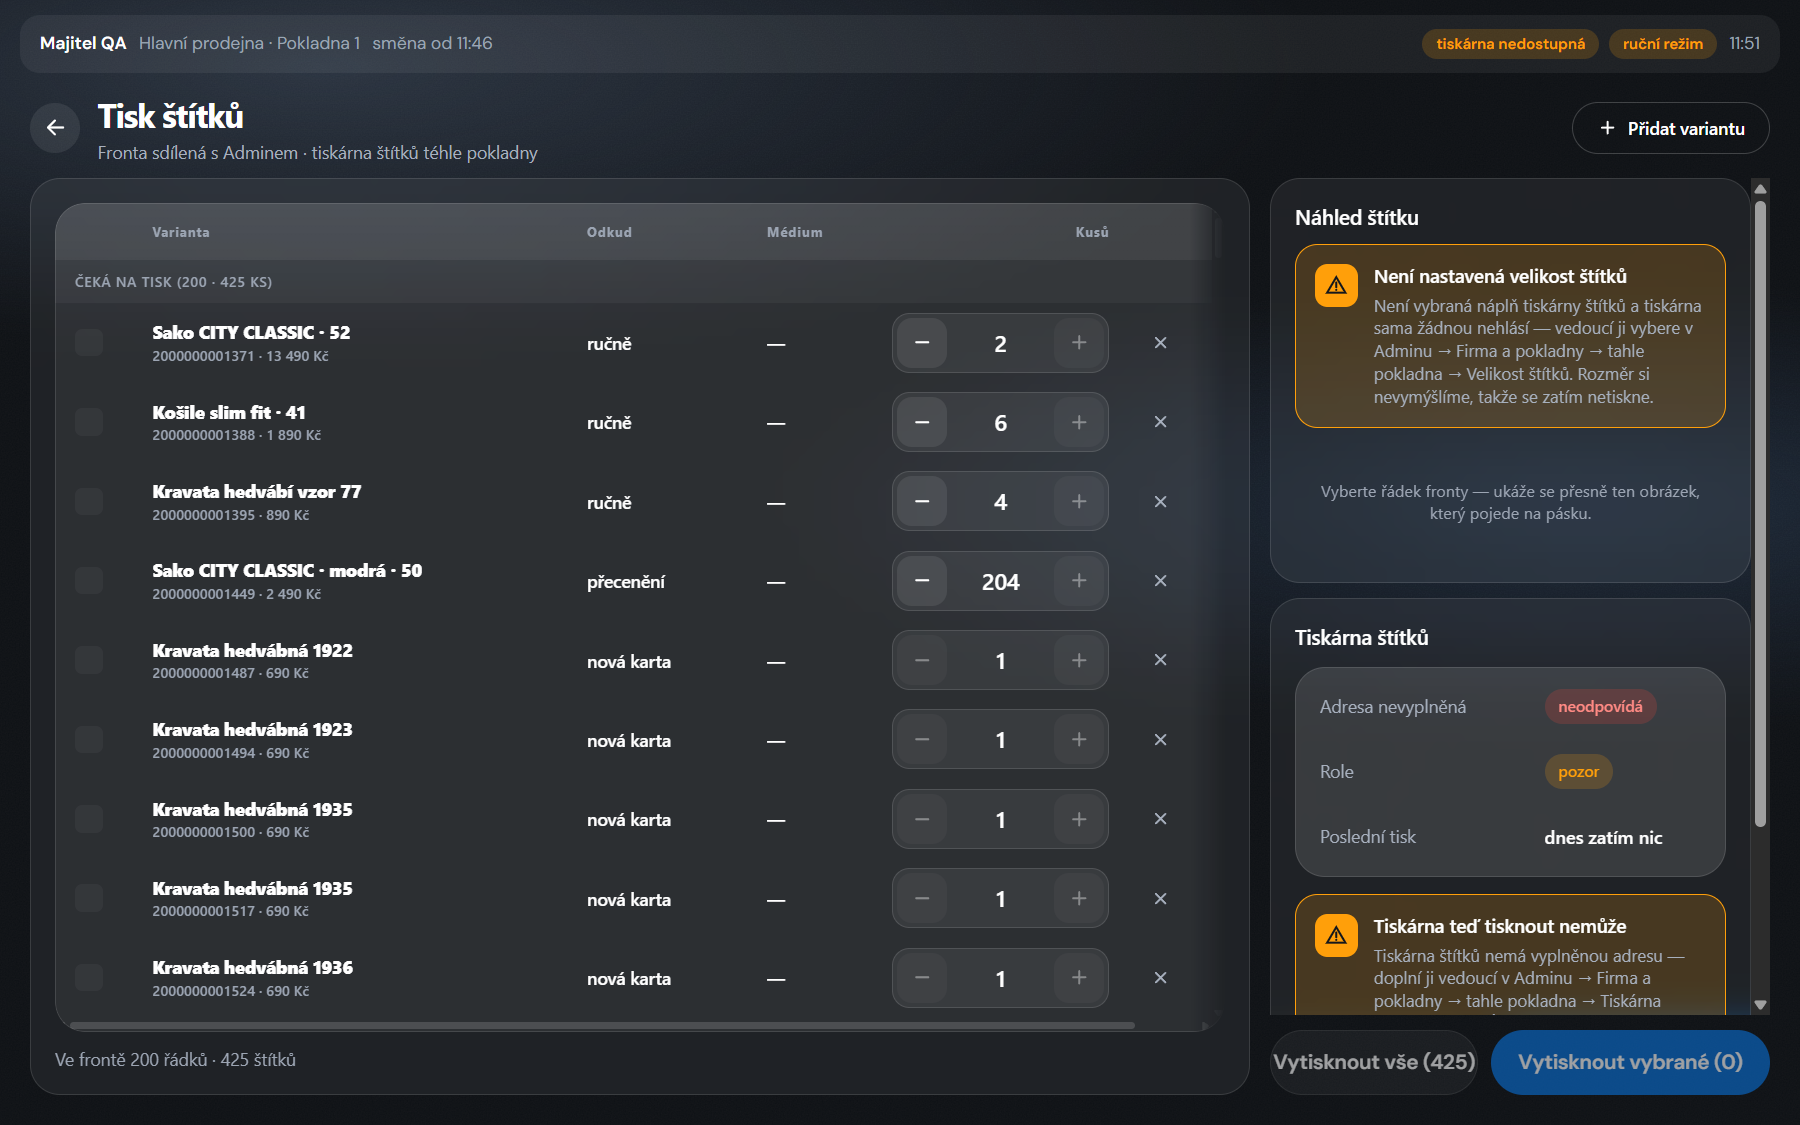
Task: Remove Kravata hedvábí vzor 77 from queue
Action: click(x=1160, y=501)
